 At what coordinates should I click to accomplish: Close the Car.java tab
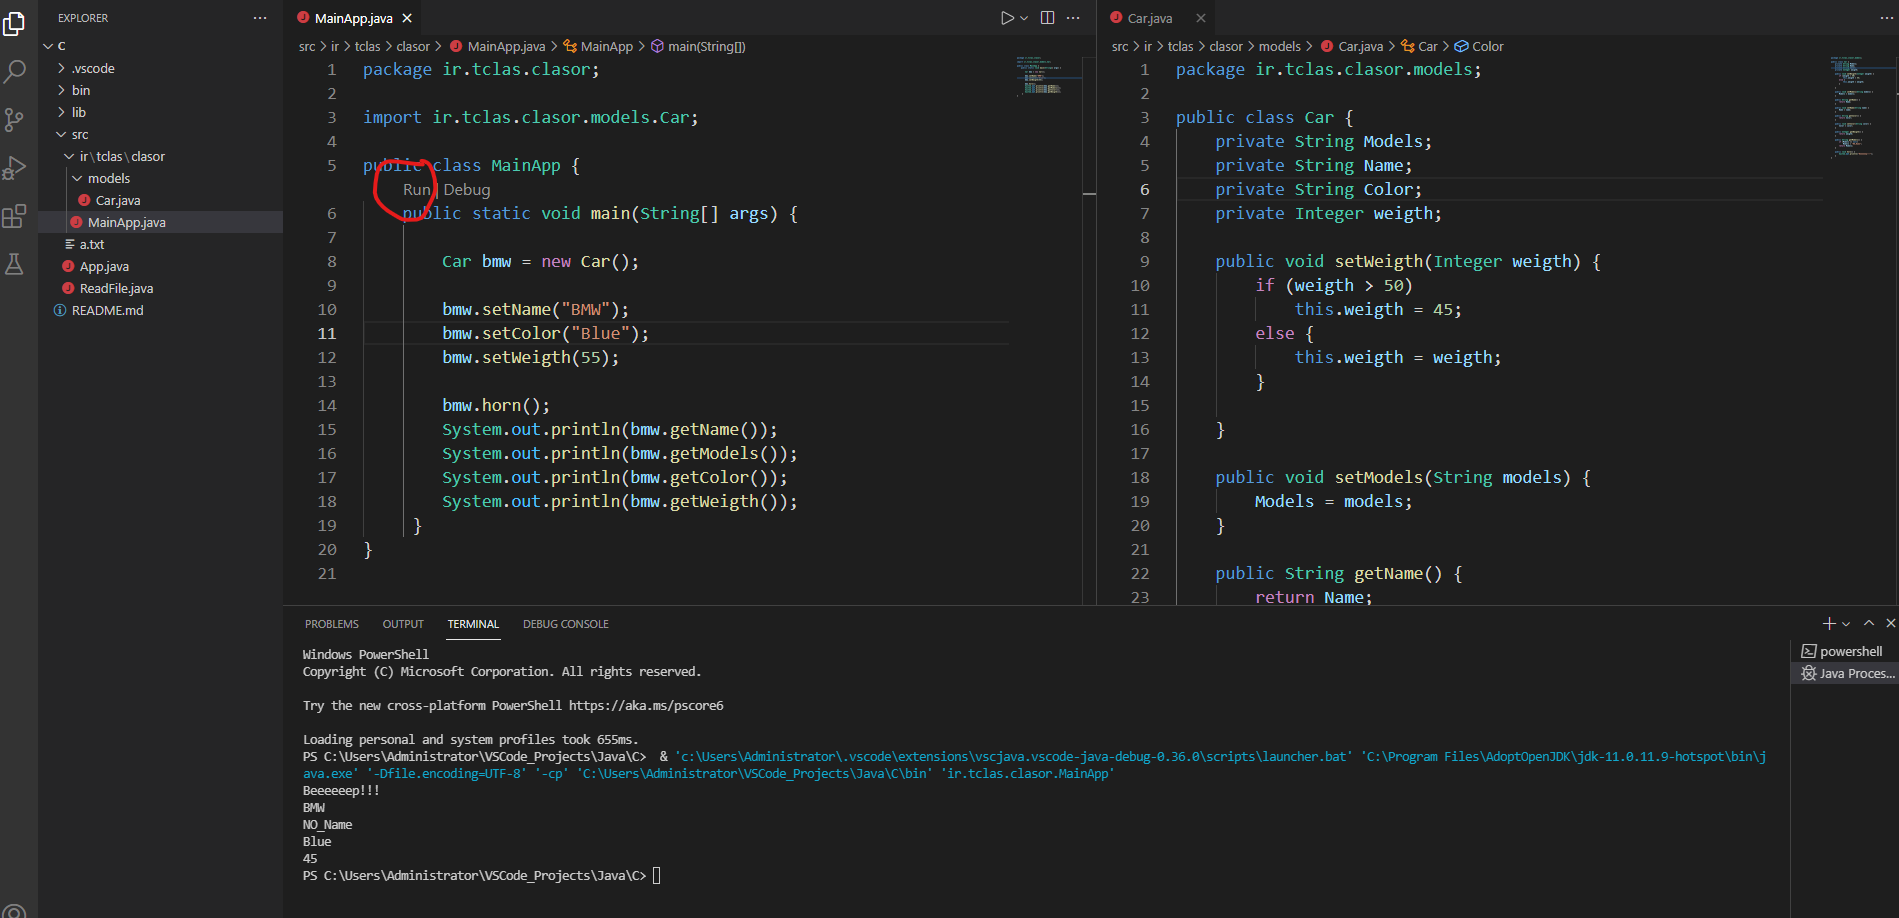[x=1201, y=18]
